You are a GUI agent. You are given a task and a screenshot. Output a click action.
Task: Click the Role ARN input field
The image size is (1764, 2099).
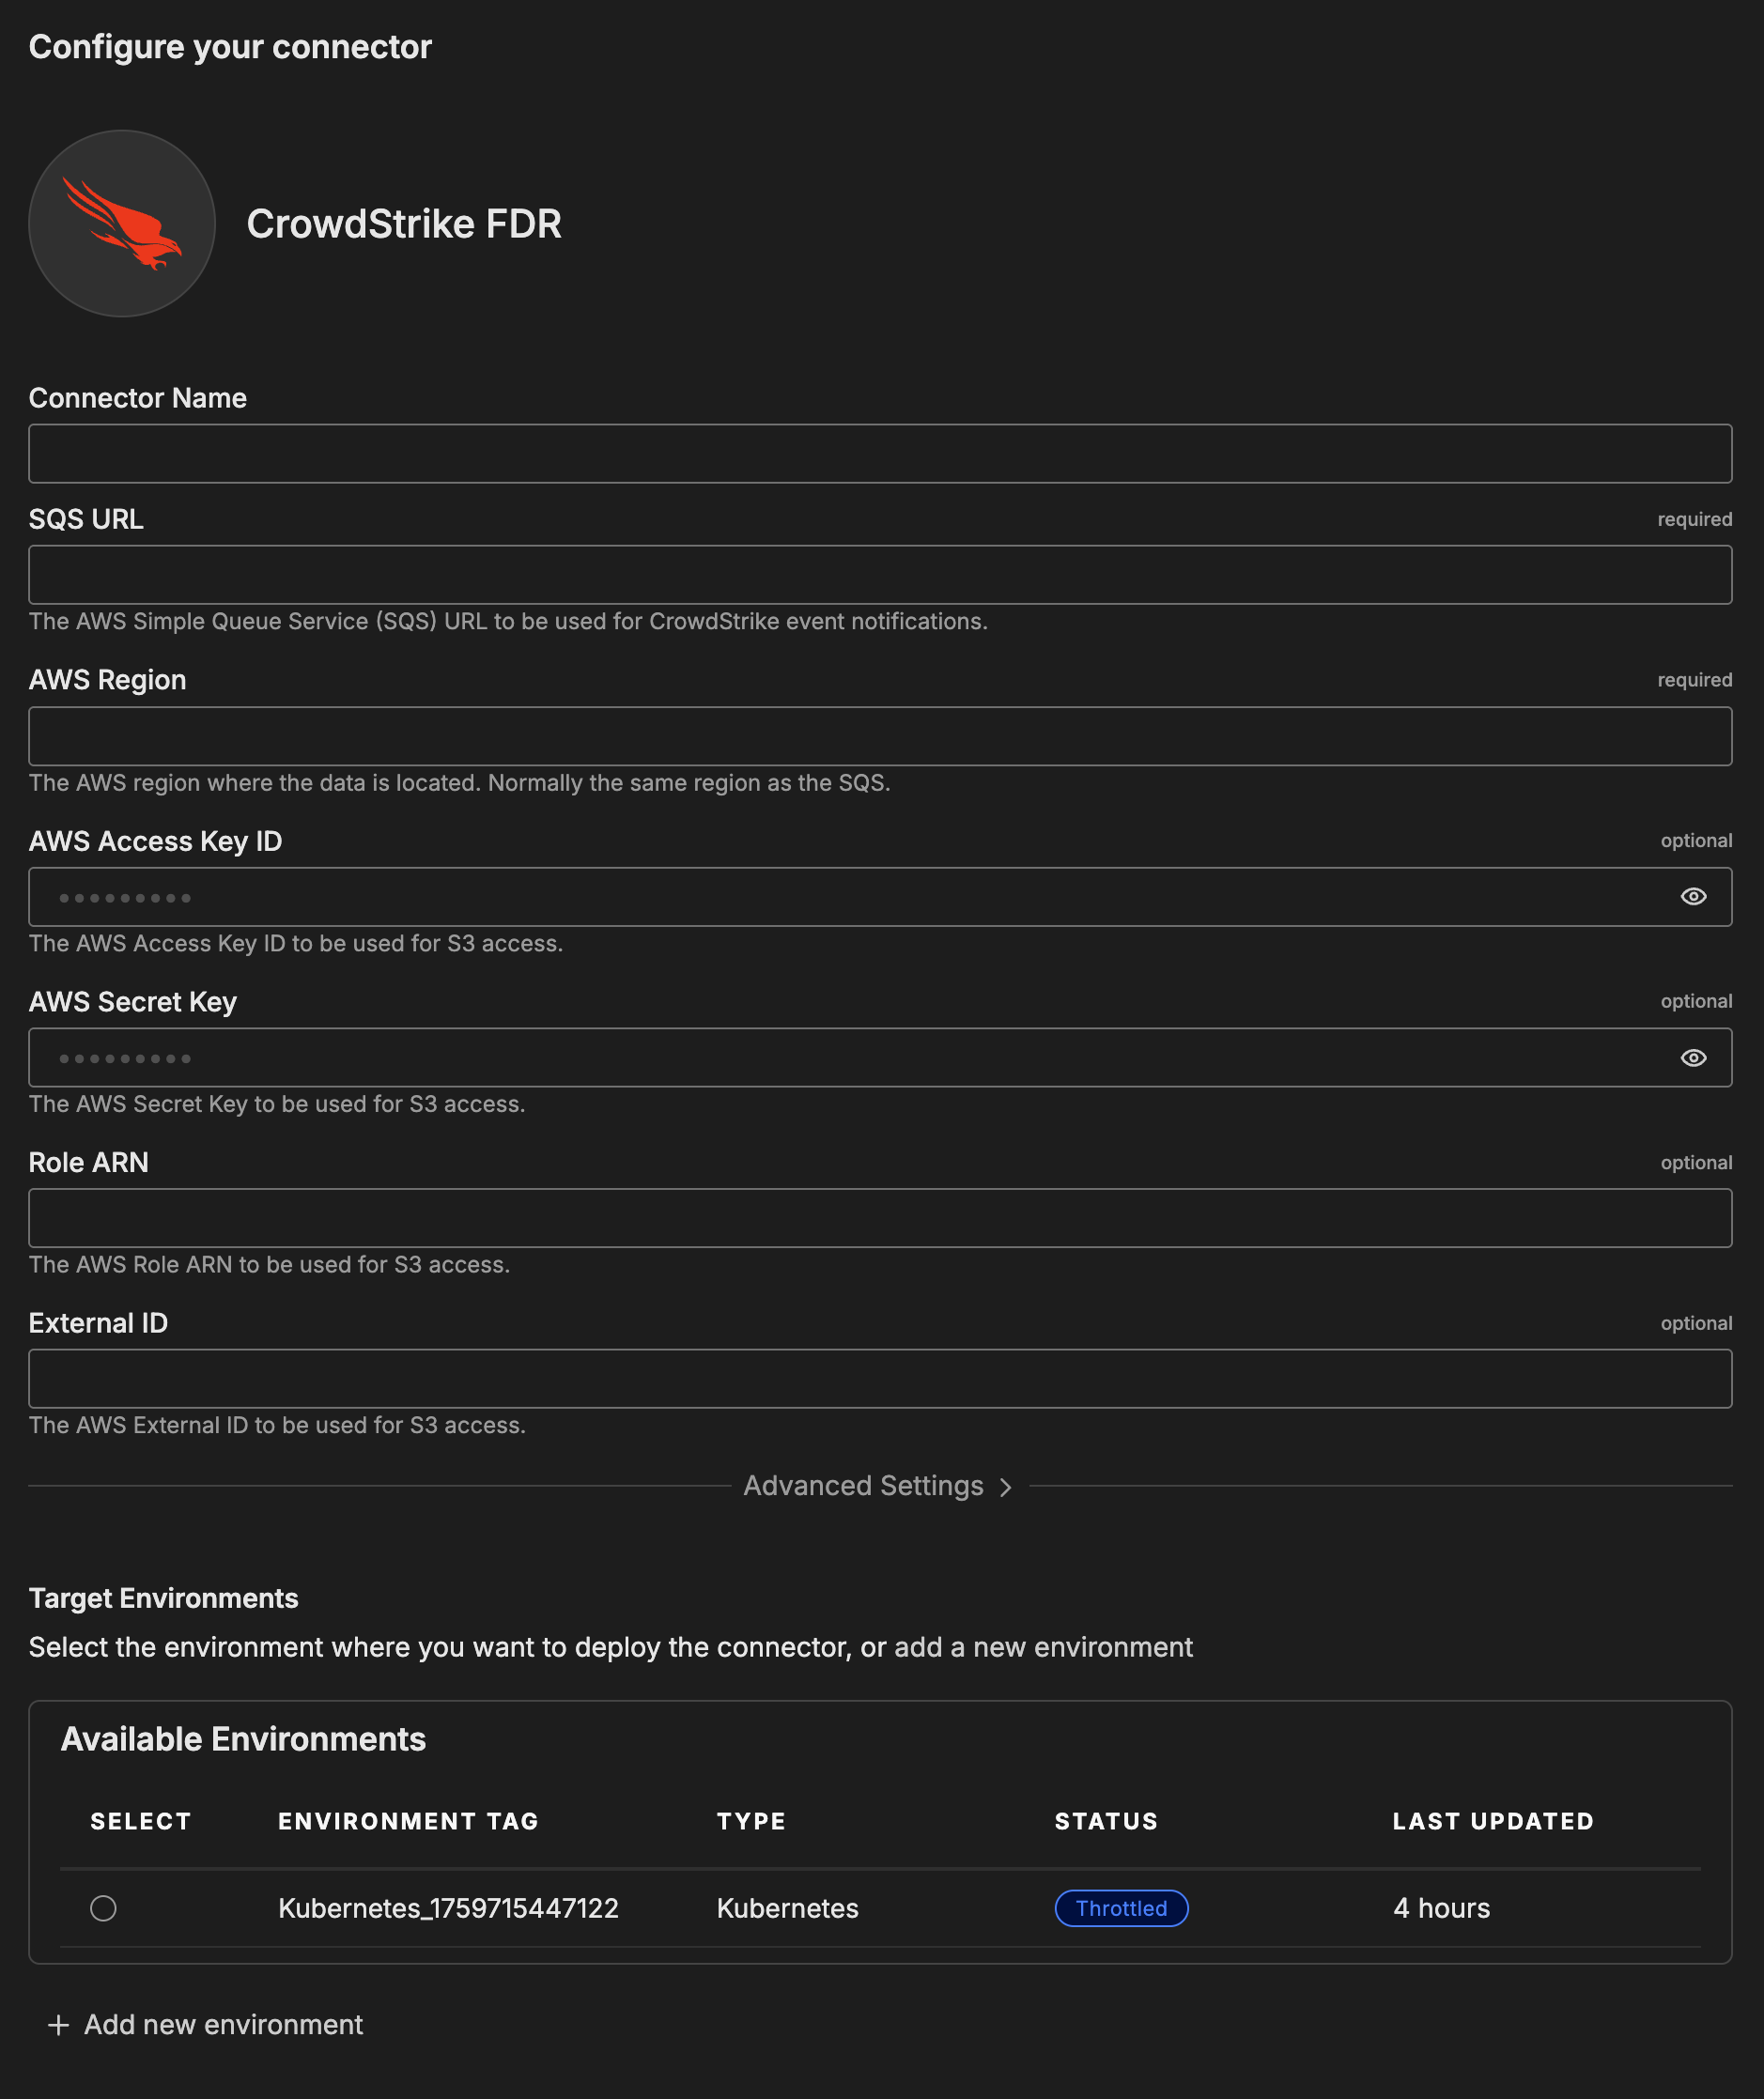point(880,1217)
